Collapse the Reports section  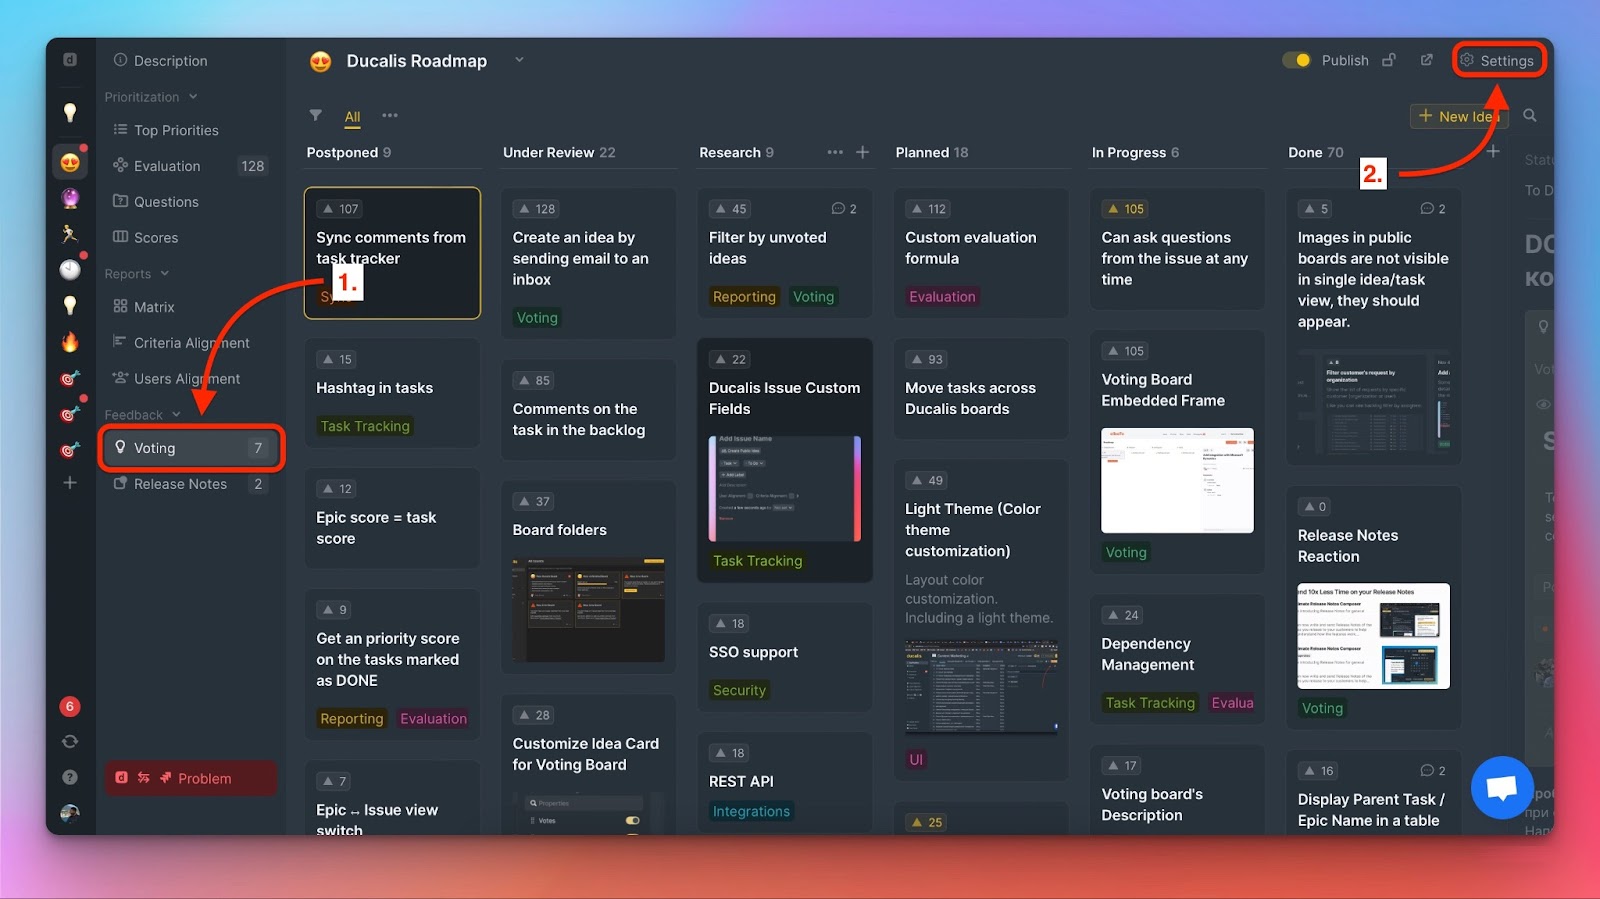click(165, 274)
